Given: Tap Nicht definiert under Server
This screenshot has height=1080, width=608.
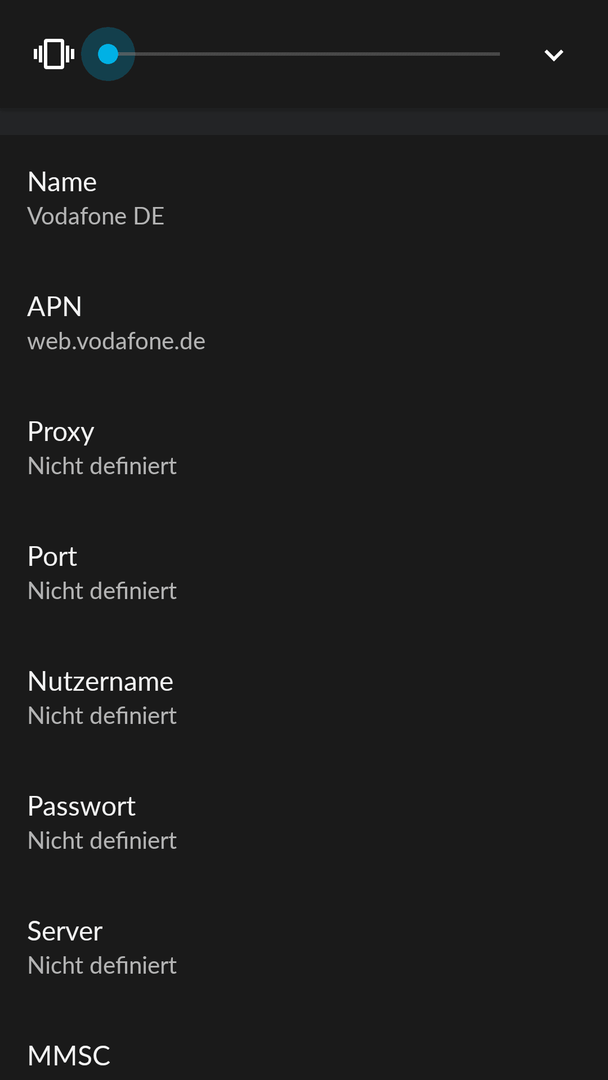Looking at the screenshot, I should [x=102, y=965].
